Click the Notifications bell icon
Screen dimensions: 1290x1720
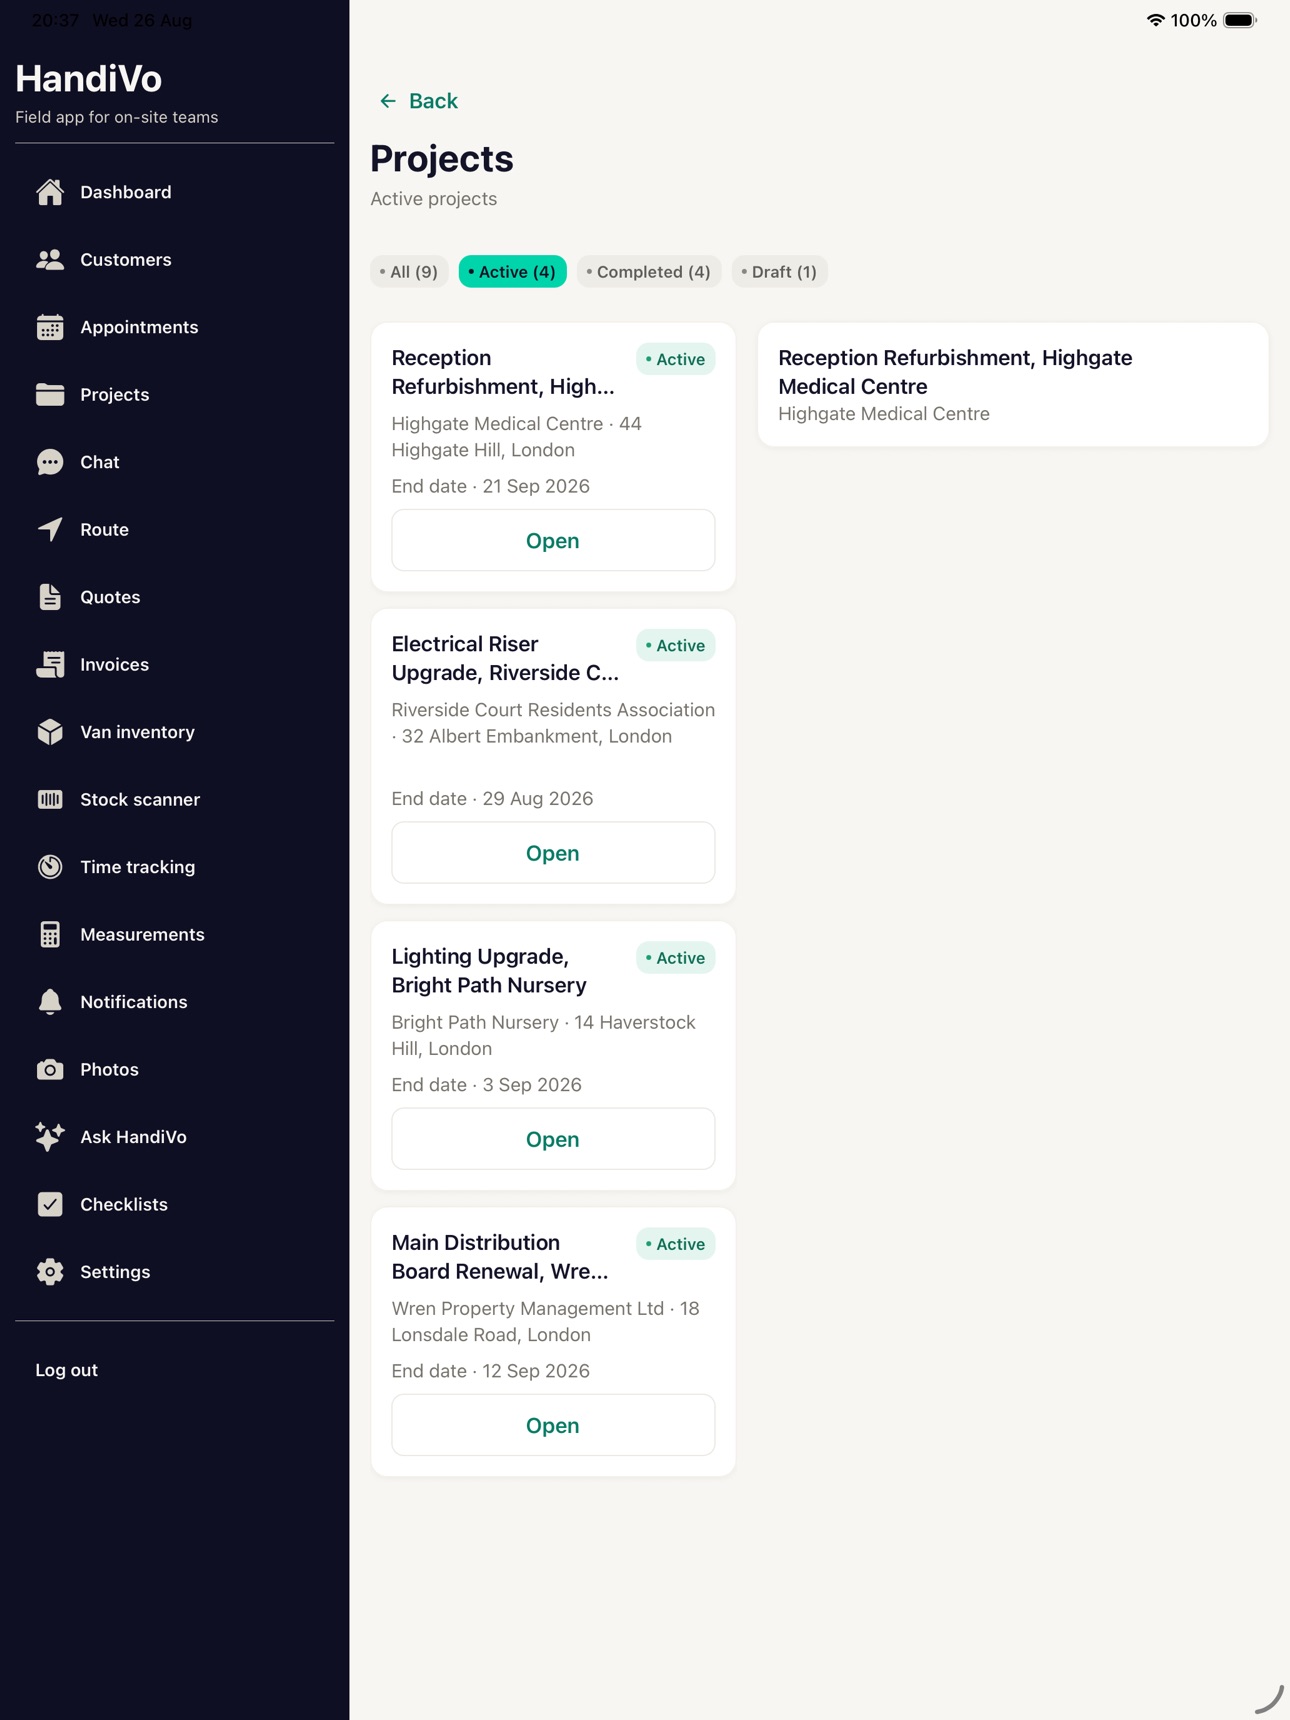(x=50, y=1002)
